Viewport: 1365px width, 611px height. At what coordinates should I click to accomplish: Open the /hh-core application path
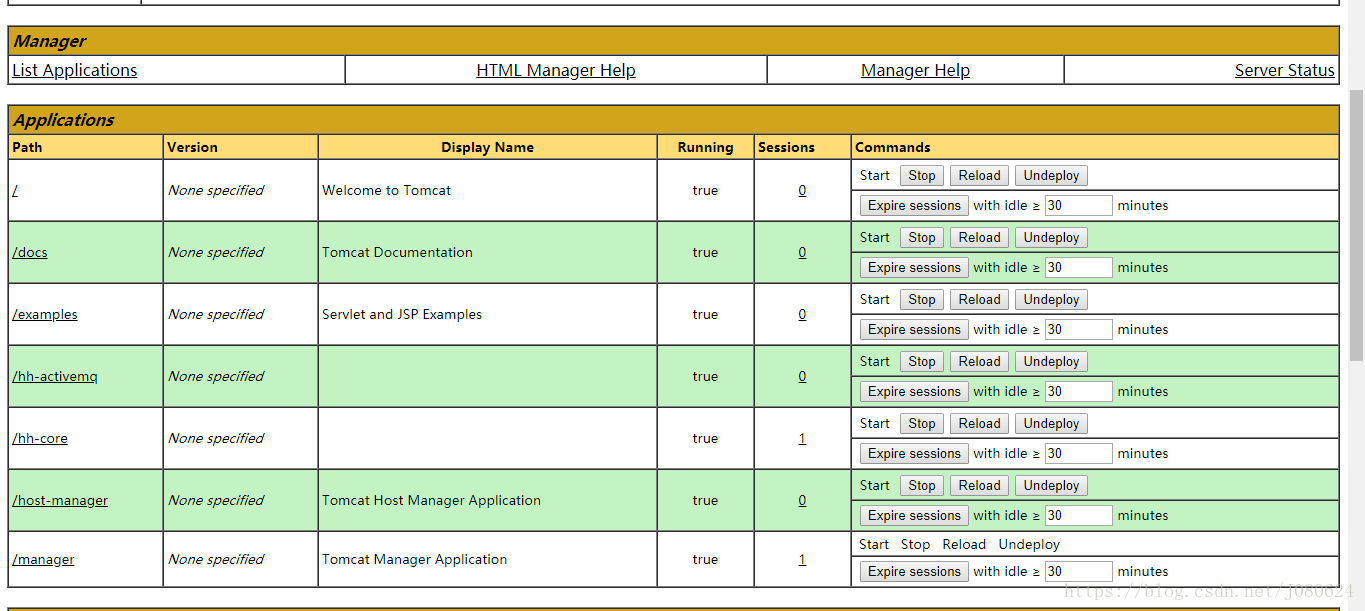click(x=40, y=438)
